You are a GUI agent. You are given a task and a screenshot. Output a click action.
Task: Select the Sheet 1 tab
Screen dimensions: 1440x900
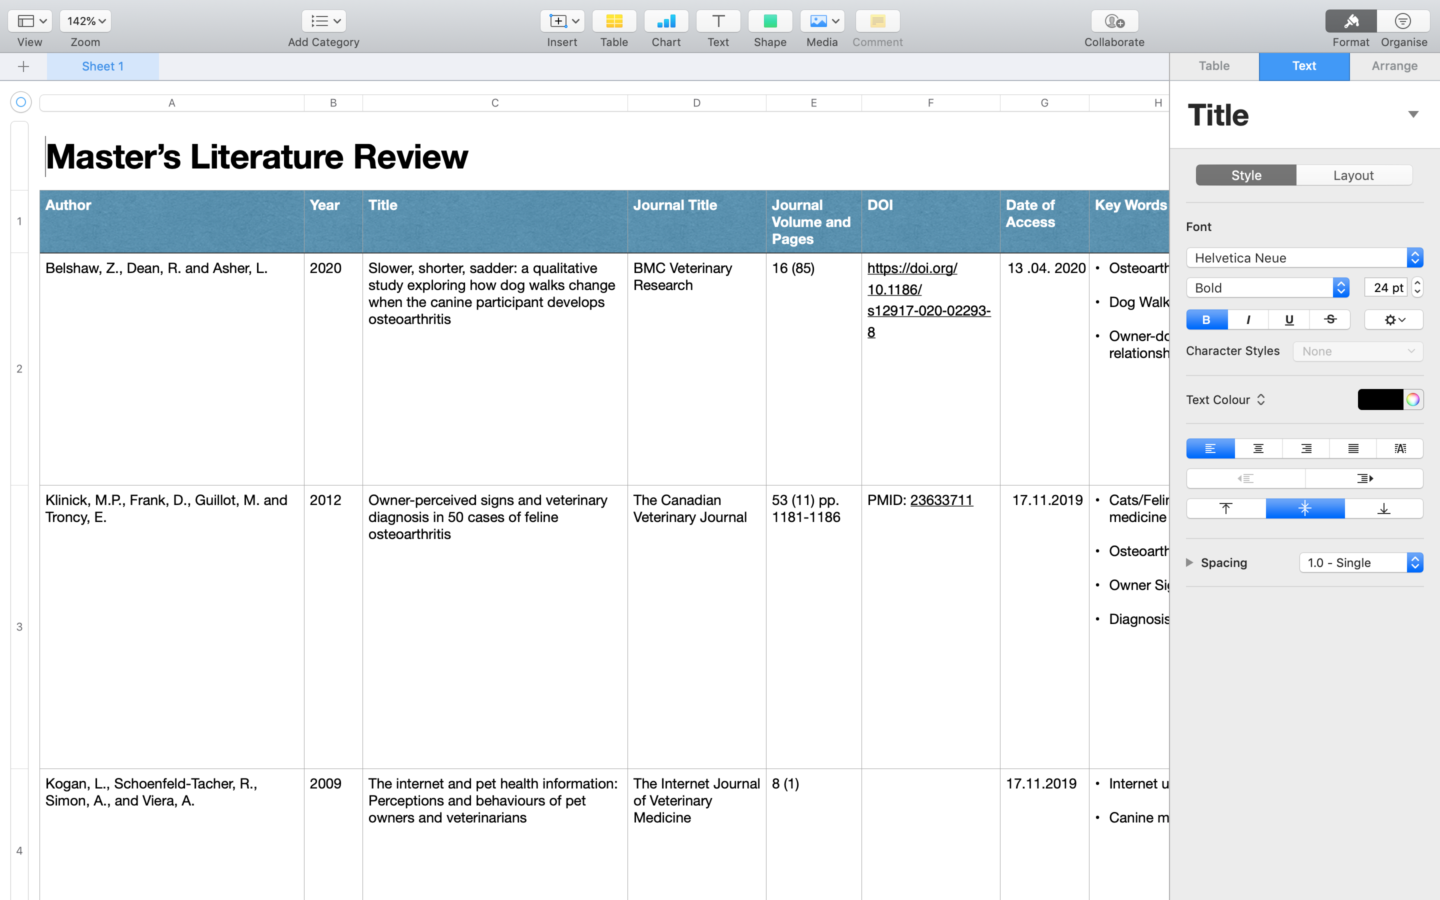coord(103,66)
